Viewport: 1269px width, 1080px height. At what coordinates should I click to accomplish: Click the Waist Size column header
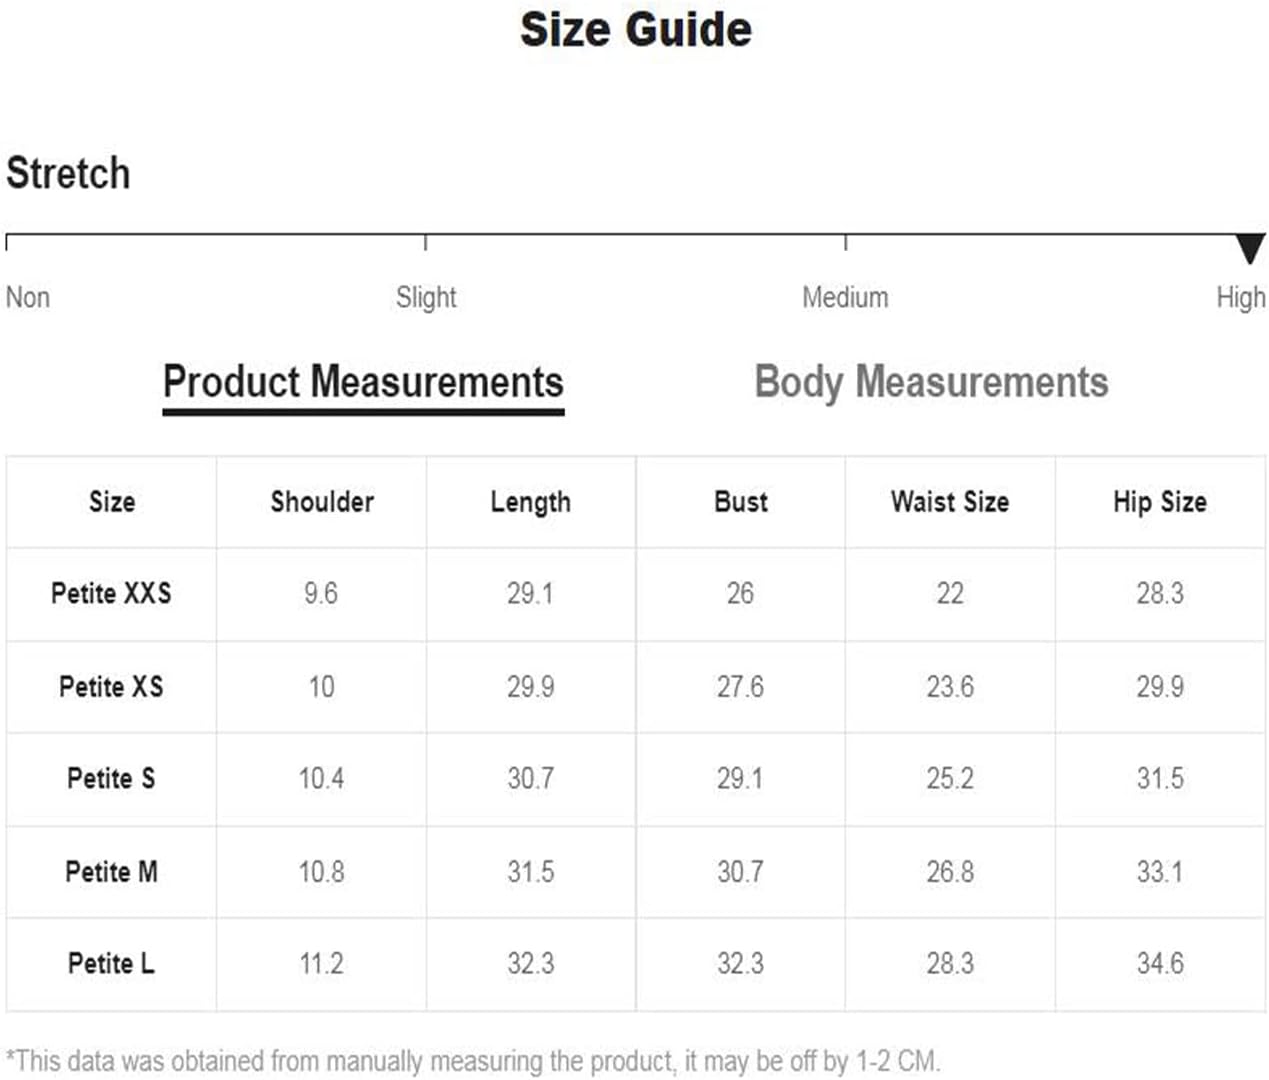pyautogui.click(x=950, y=501)
